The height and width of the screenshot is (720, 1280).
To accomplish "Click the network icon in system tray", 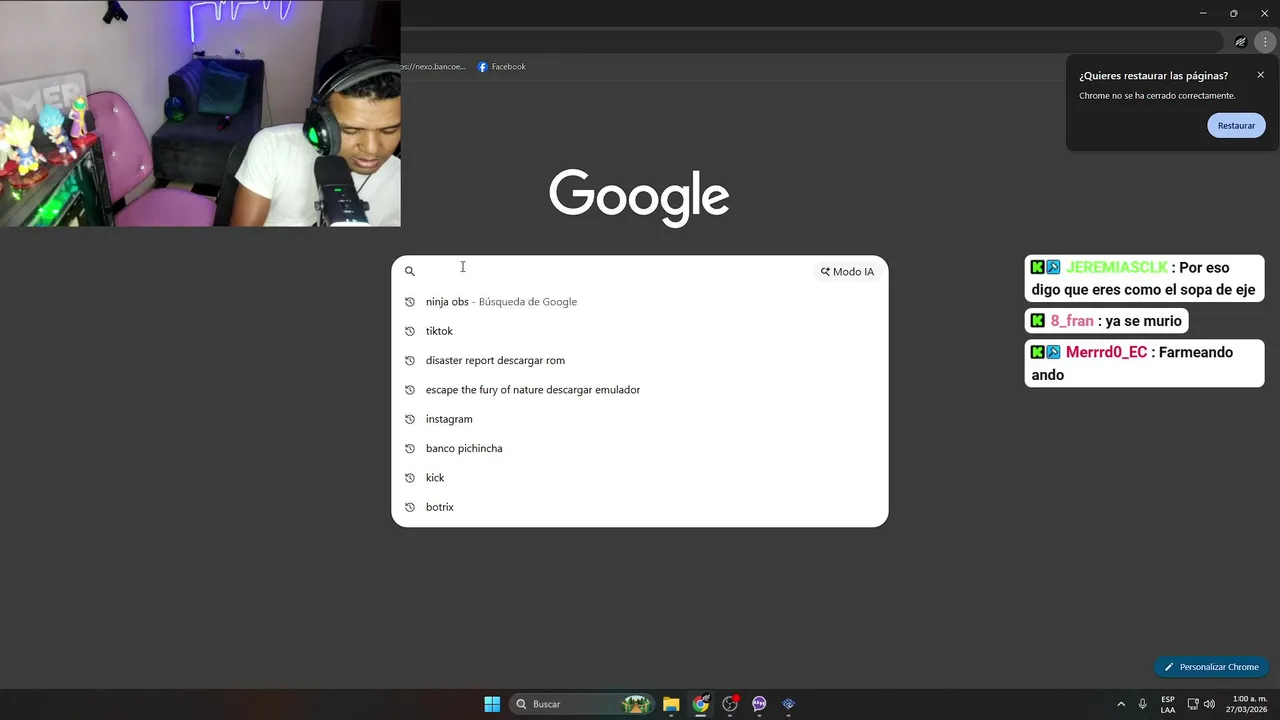I will coord(1193,704).
